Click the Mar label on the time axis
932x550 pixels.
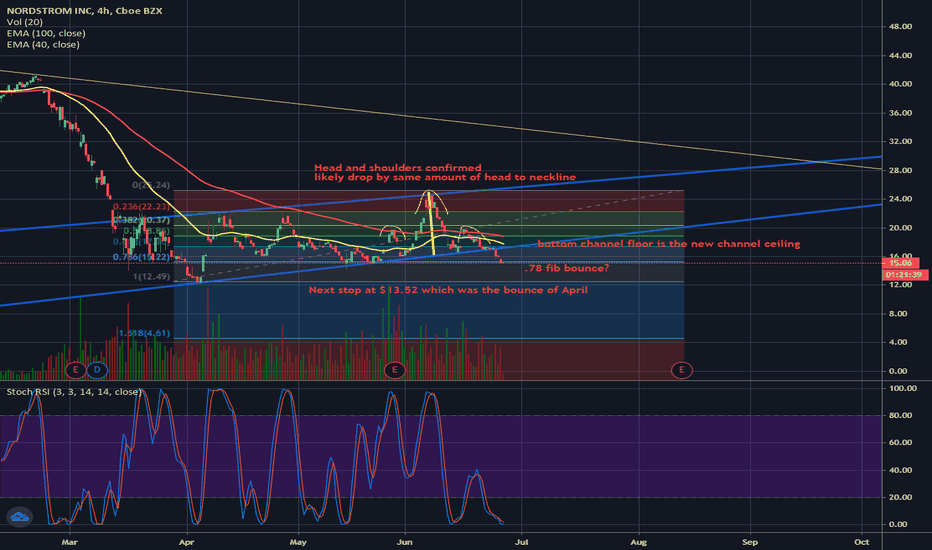click(70, 542)
